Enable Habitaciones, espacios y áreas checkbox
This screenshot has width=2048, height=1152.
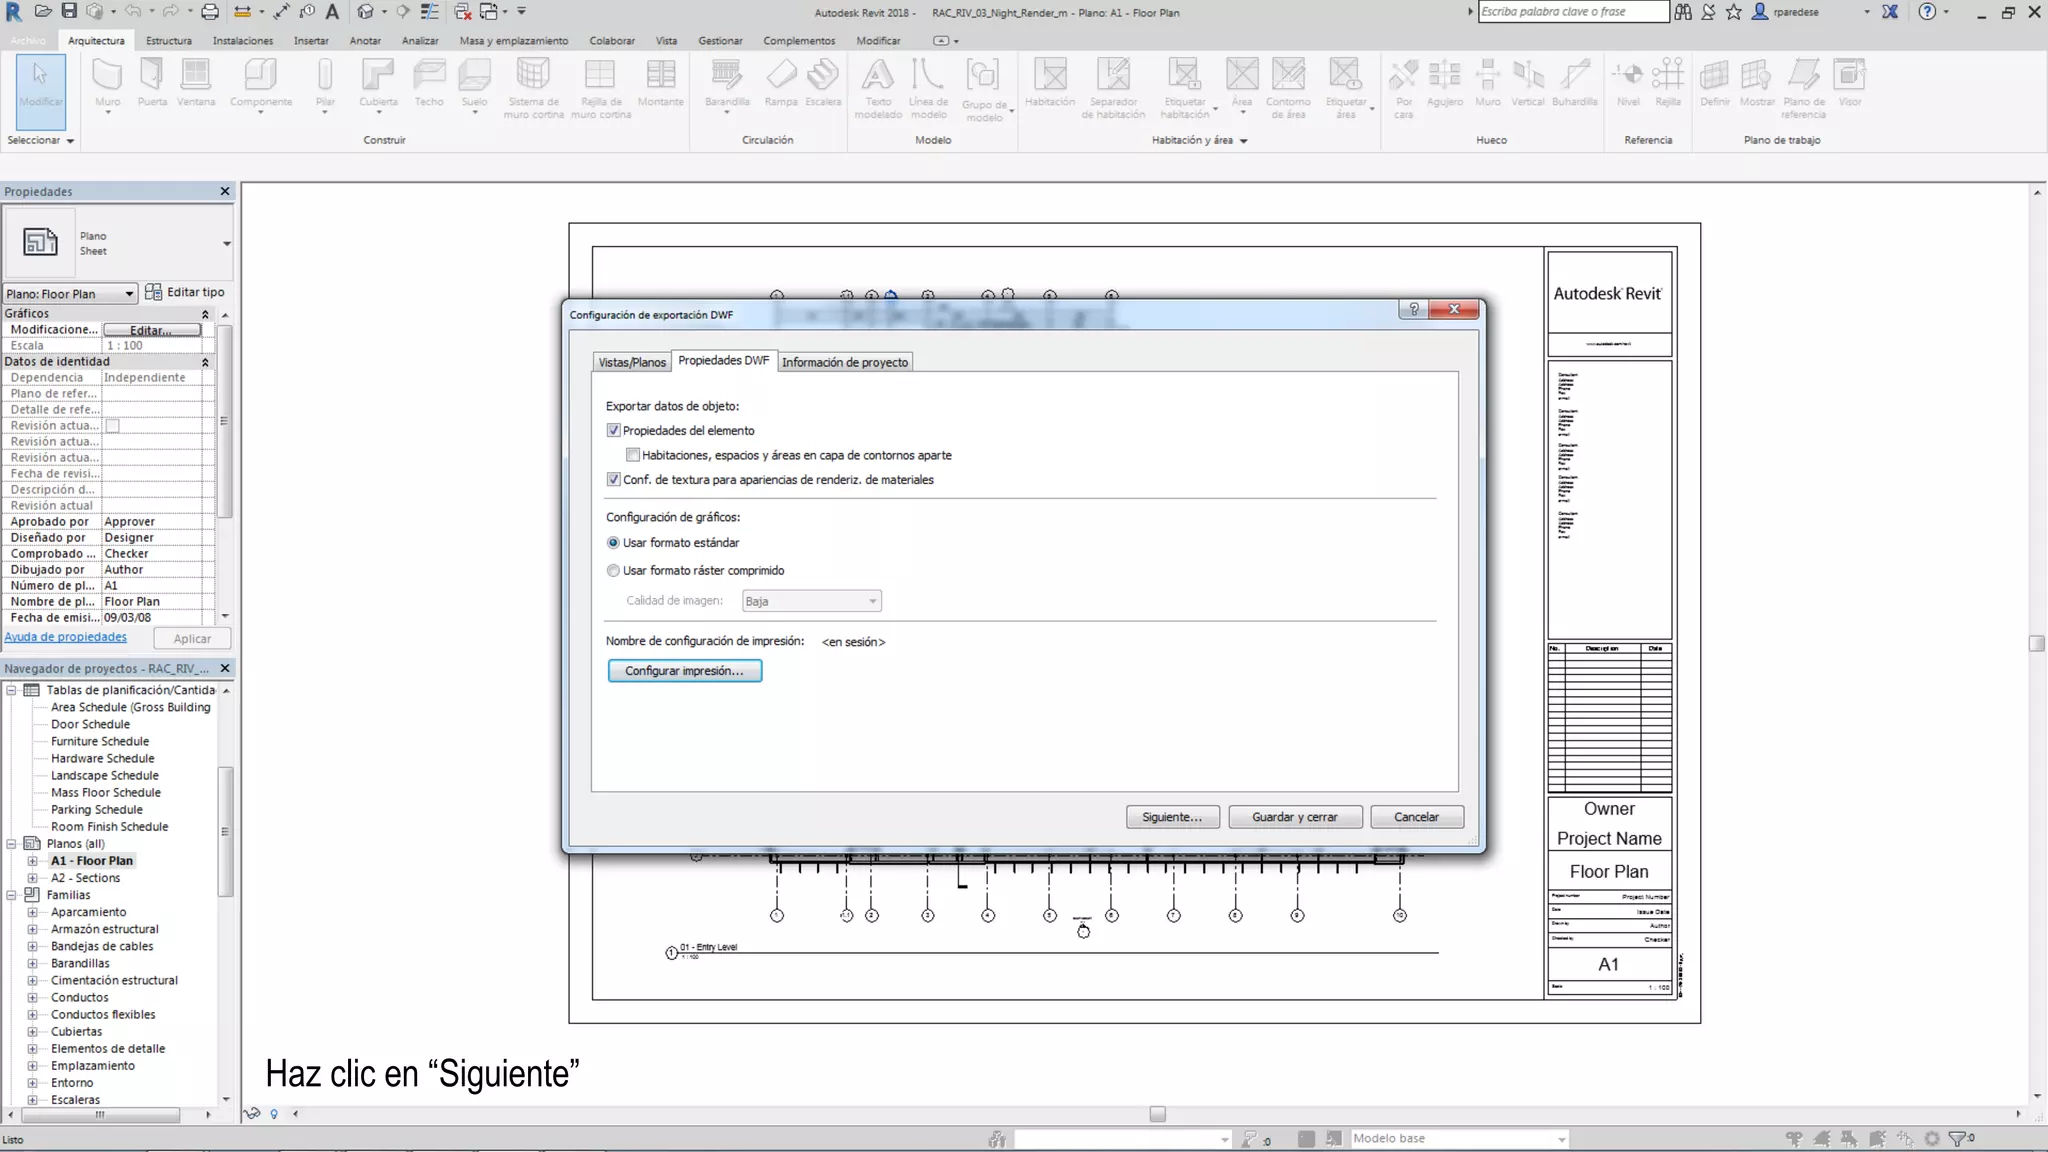tap(633, 455)
